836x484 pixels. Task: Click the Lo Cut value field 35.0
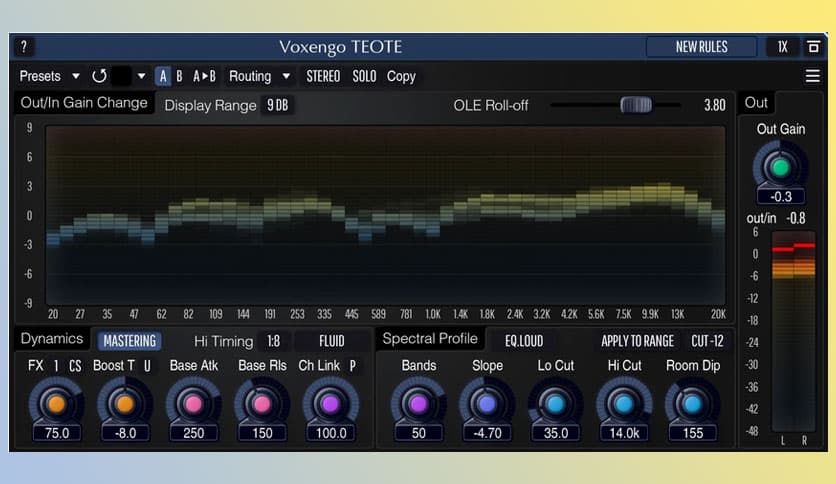tap(556, 433)
